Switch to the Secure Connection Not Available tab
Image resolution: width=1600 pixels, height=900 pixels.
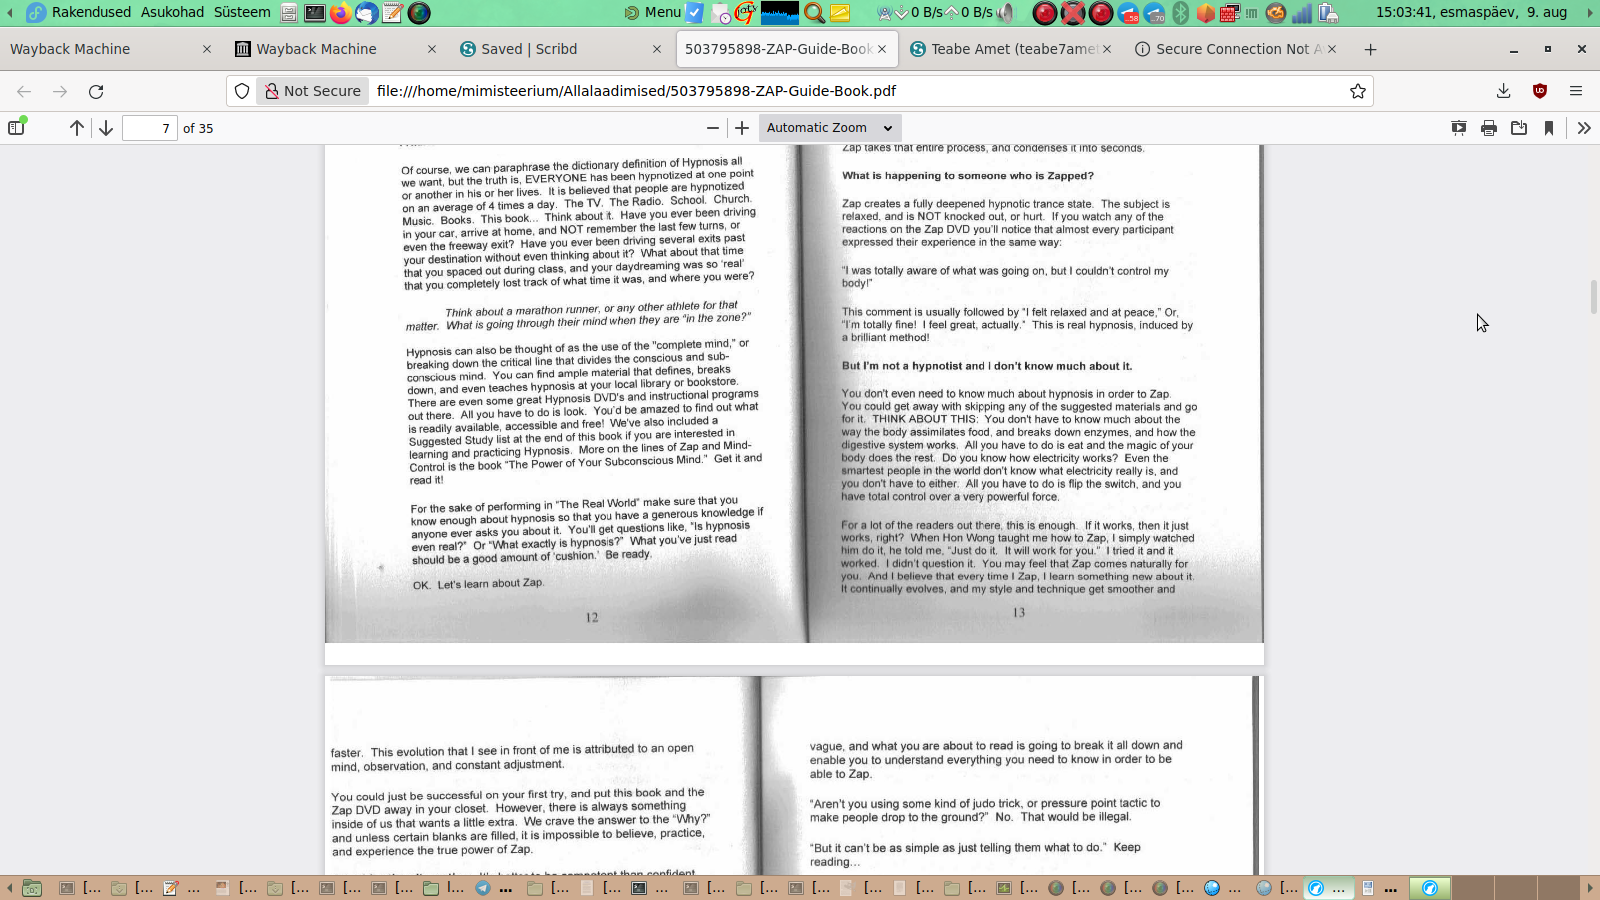1236,49
